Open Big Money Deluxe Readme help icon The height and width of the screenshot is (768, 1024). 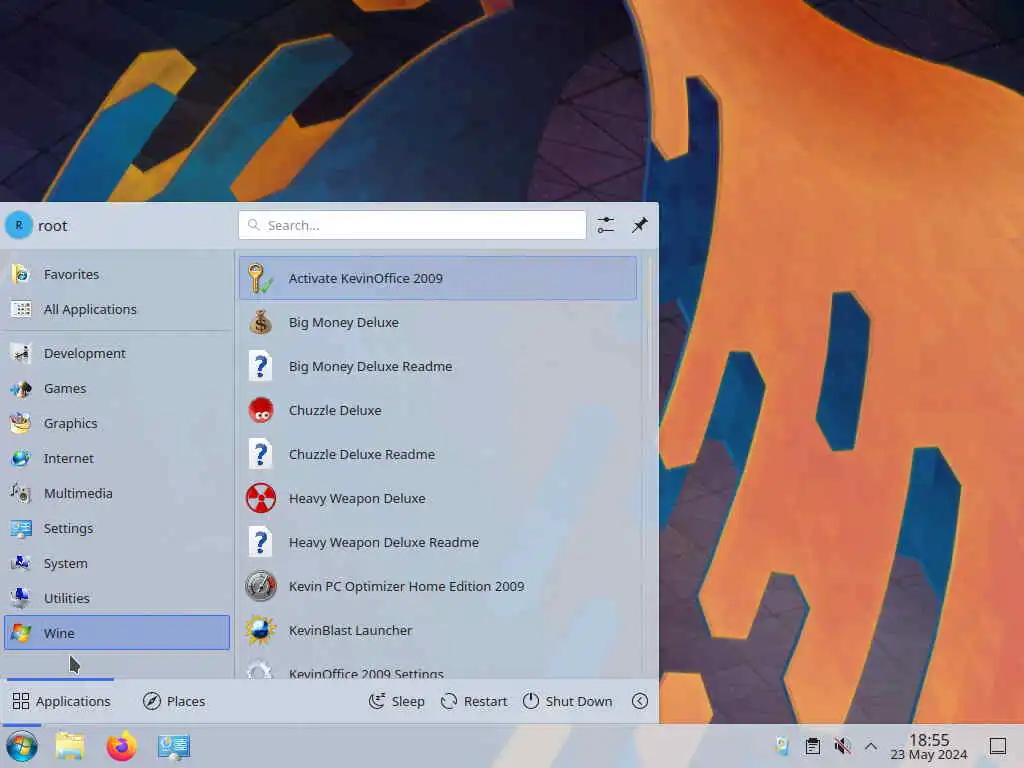click(x=261, y=366)
